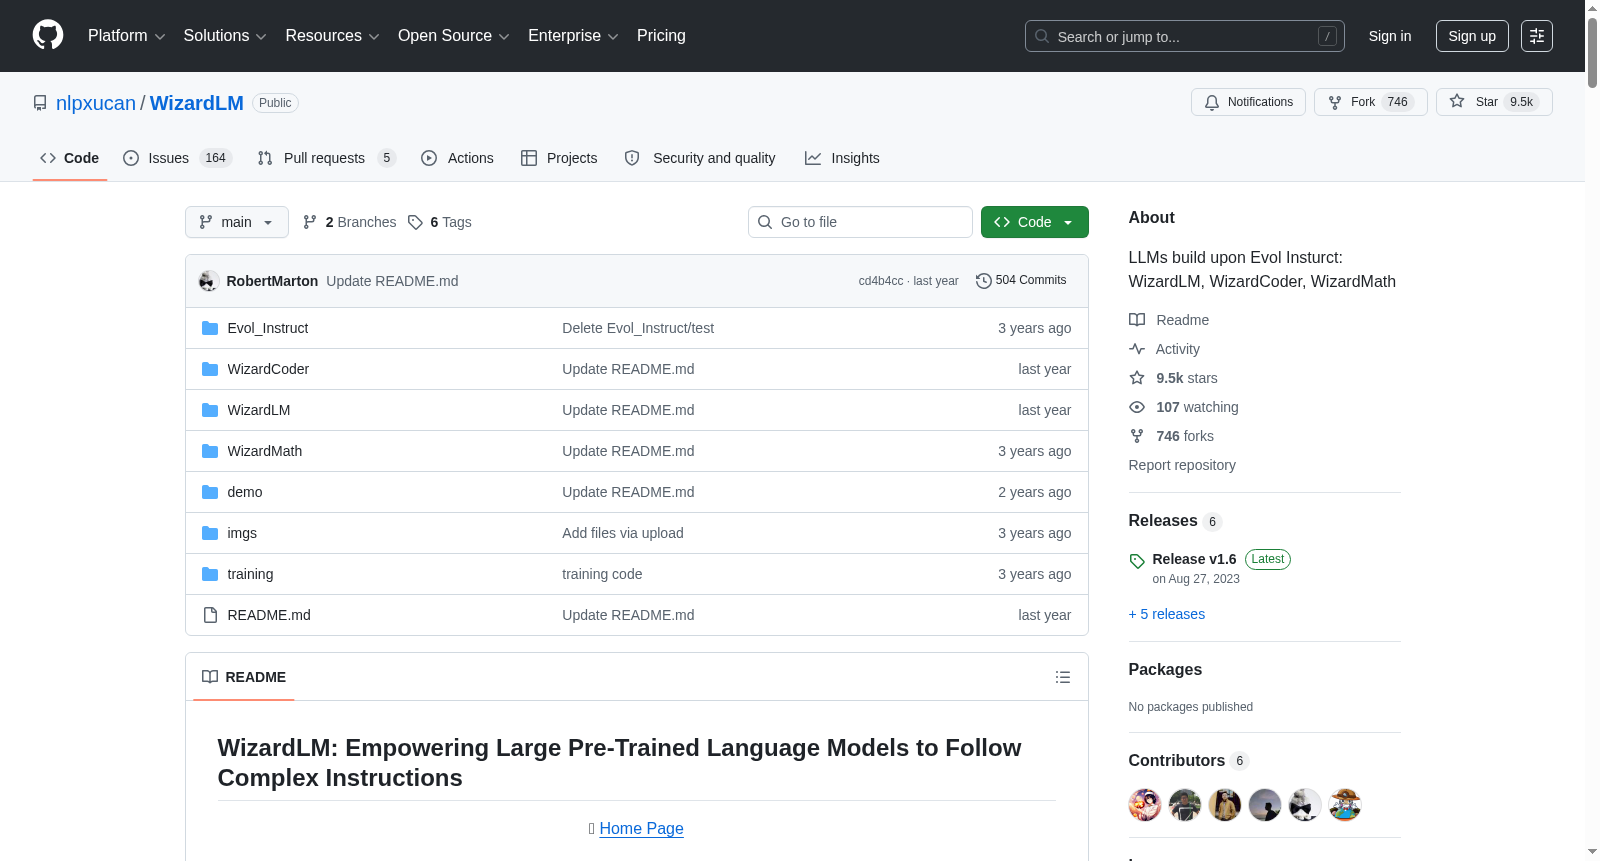The image size is (1600, 861).
Task: Expand the green Code dropdown
Action: pyautogui.click(x=1034, y=222)
